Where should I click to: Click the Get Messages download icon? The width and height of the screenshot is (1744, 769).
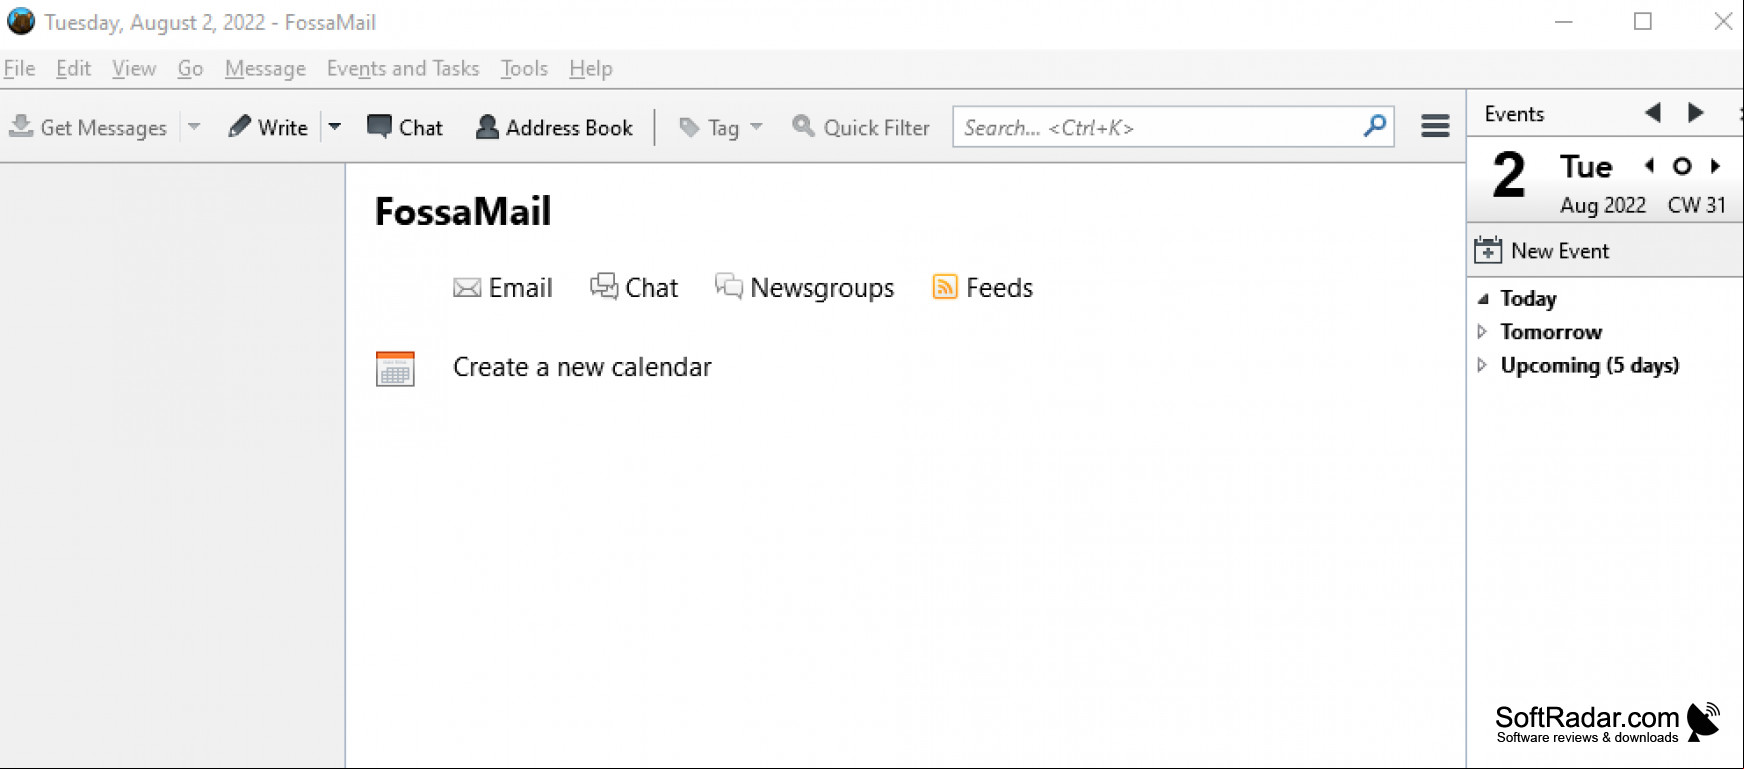(x=21, y=126)
